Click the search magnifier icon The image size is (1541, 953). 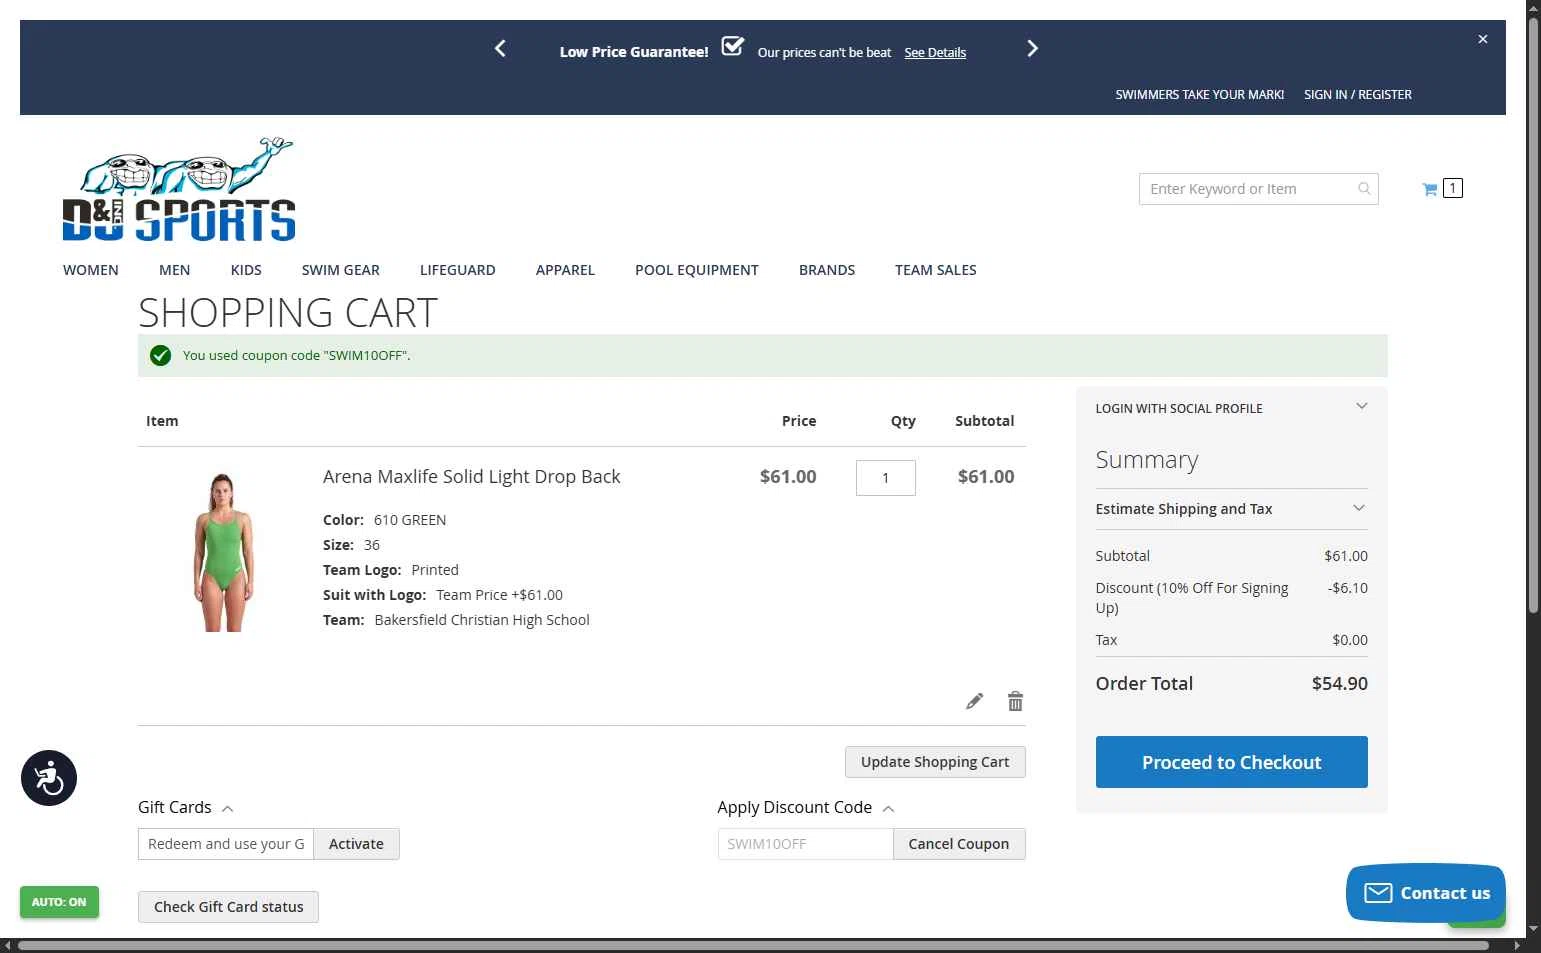1364,189
